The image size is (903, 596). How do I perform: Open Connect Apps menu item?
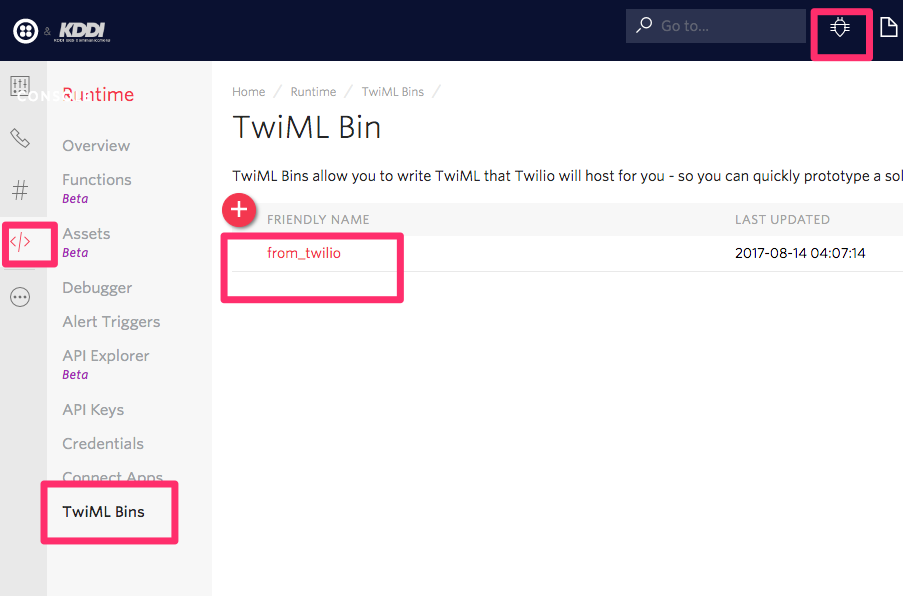pyautogui.click(x=113, y=477)
